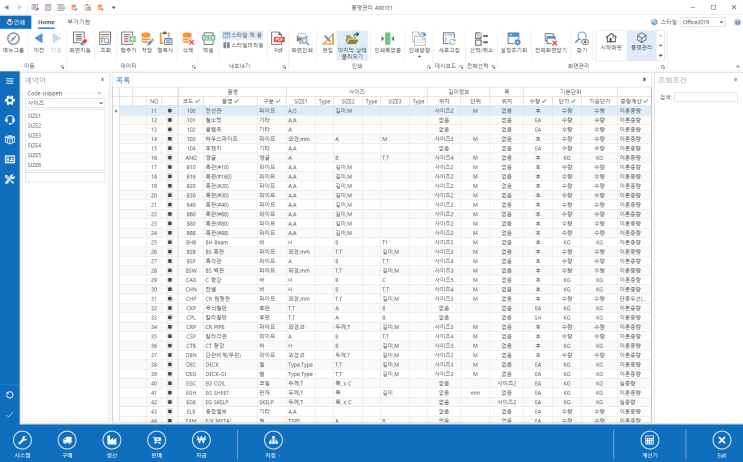The height and width of the screenshot is (462, 743).
Task: Switch to the 부가기능 ribbon tab
Action: [x=79, y=22]
